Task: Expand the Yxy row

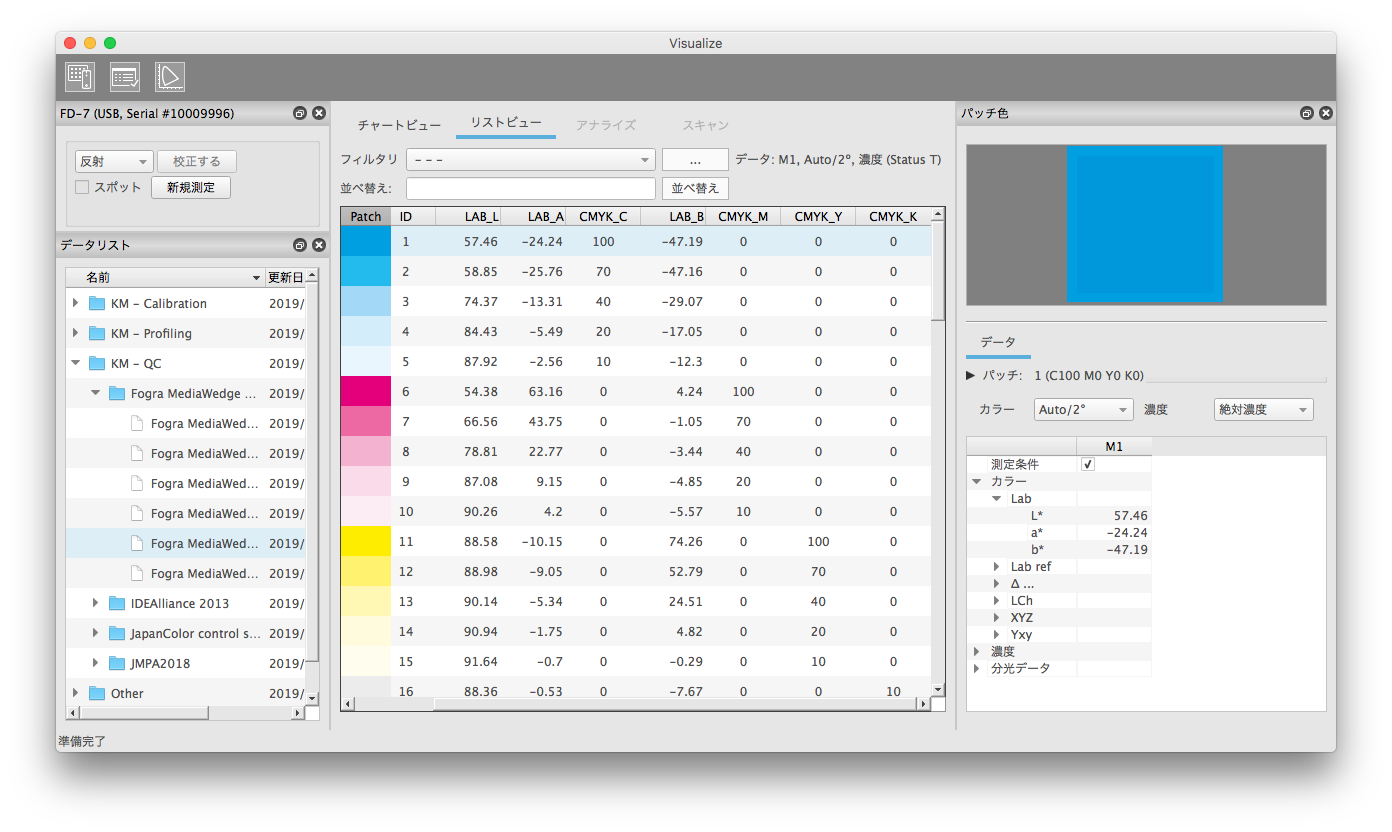Action: pos(997,635)
